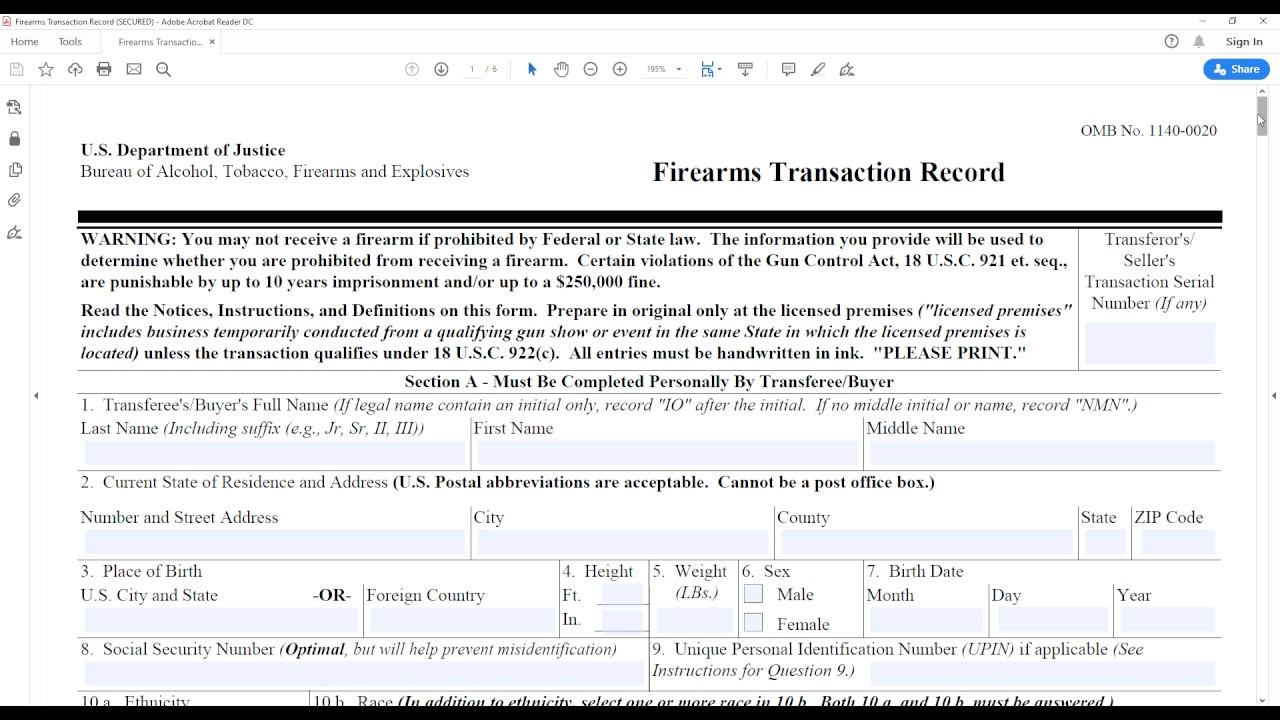Expand the right tools pane arrow
This screenshot has width=1280, height=720.
[x=1274, y=396]
